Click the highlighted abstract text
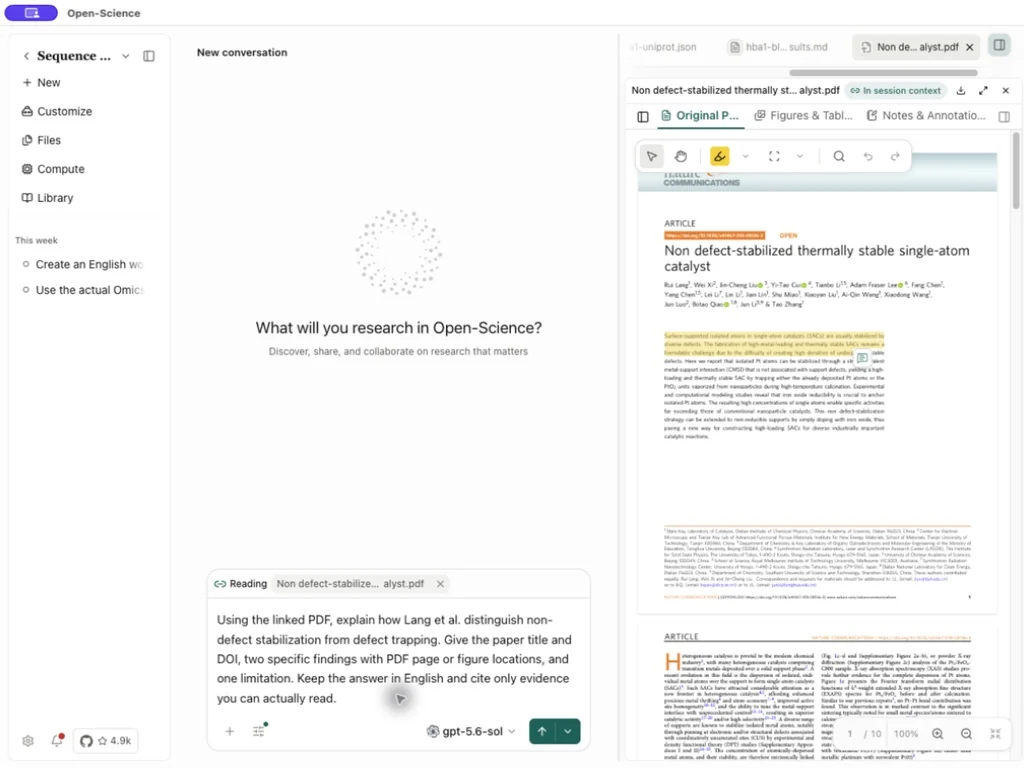Image resolution: width=1024 pixels, height=768 pixels. (x=774, y=344)
